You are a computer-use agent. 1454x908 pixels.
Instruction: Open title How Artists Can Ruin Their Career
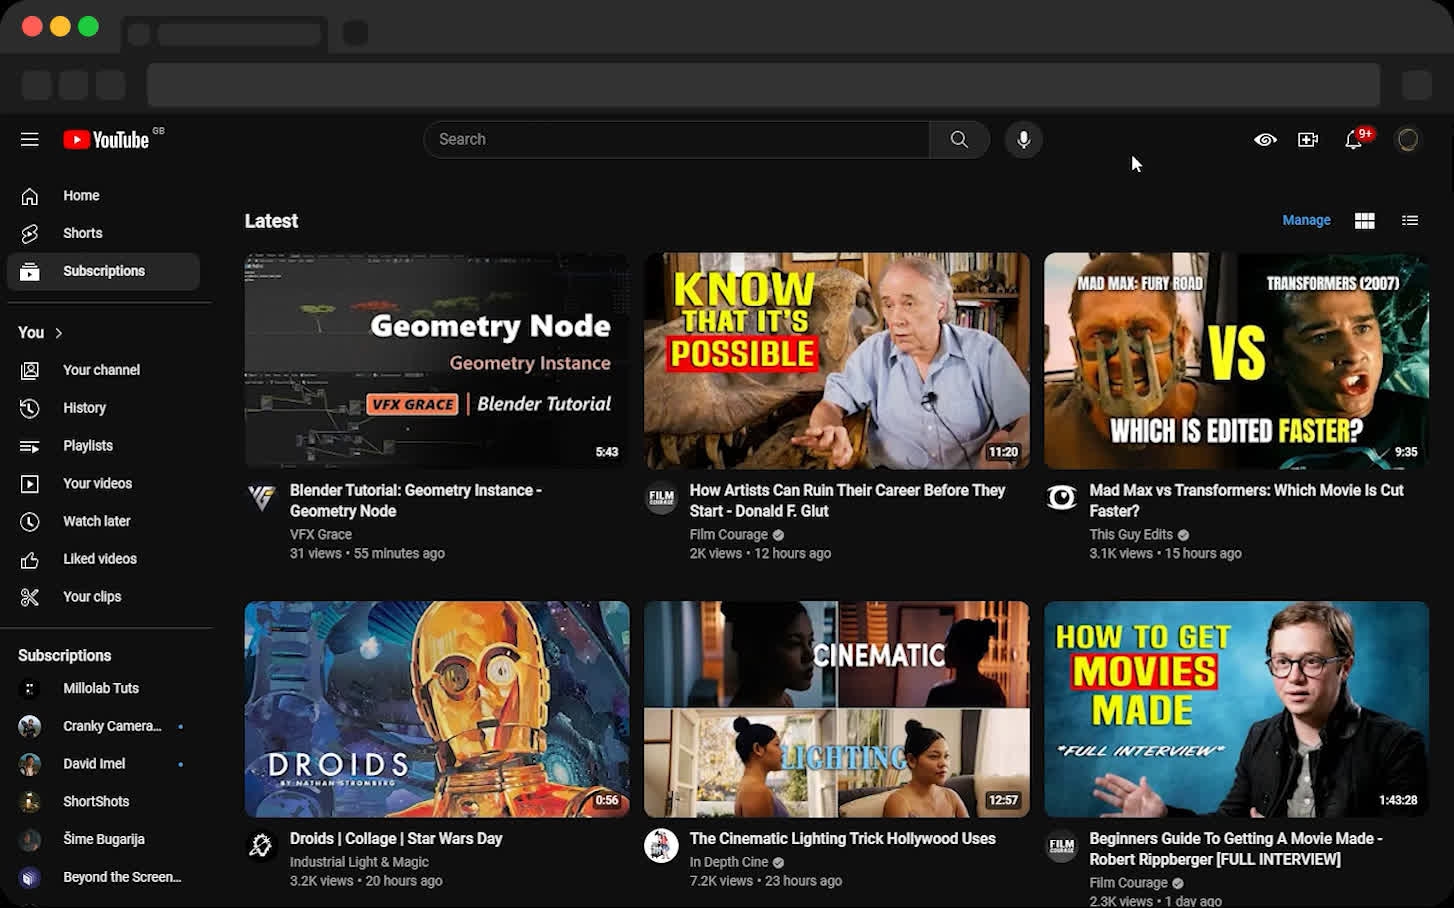[x=847, y=501]
